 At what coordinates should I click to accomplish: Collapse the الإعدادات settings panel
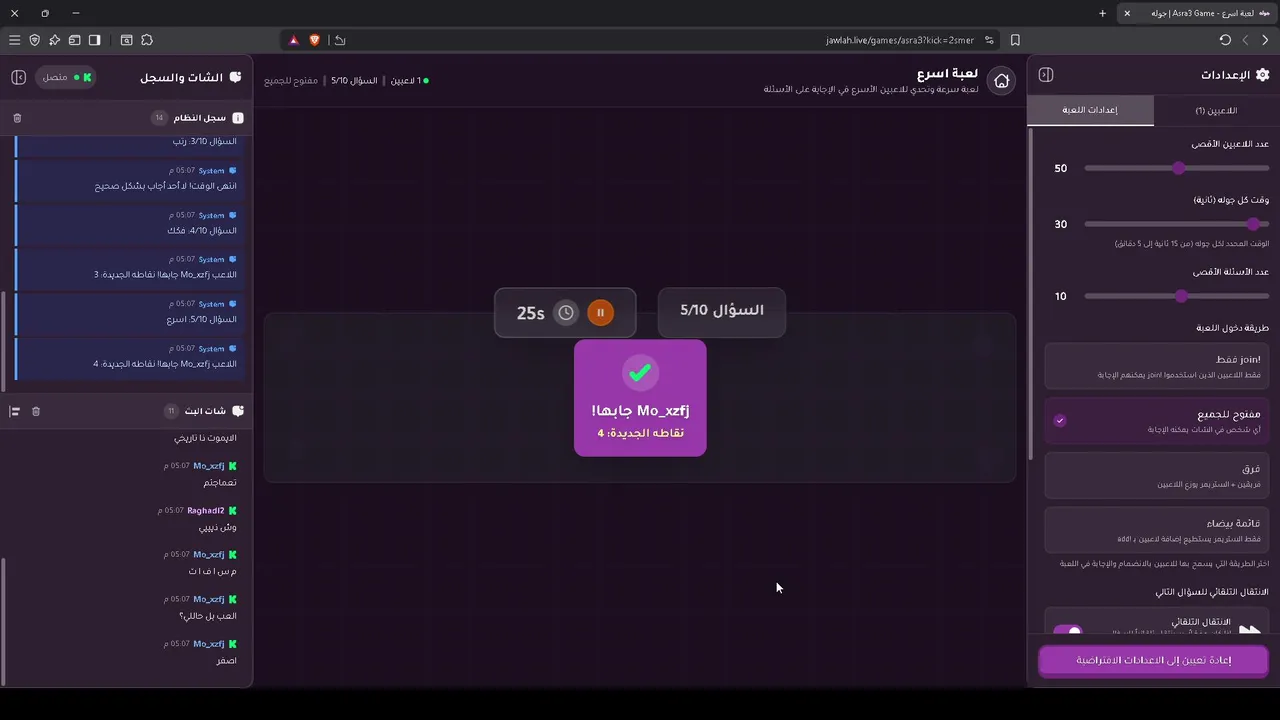(1046, 75)
